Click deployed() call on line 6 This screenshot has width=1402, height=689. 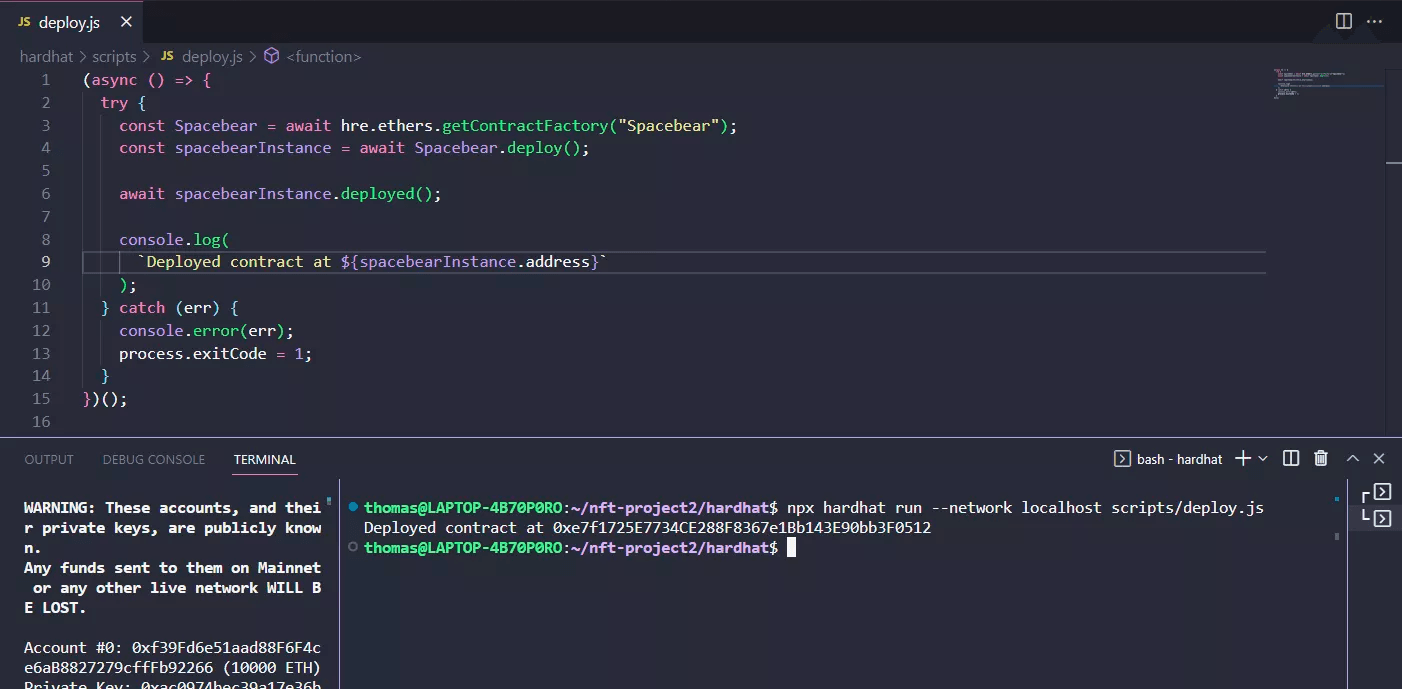[391, 194]
